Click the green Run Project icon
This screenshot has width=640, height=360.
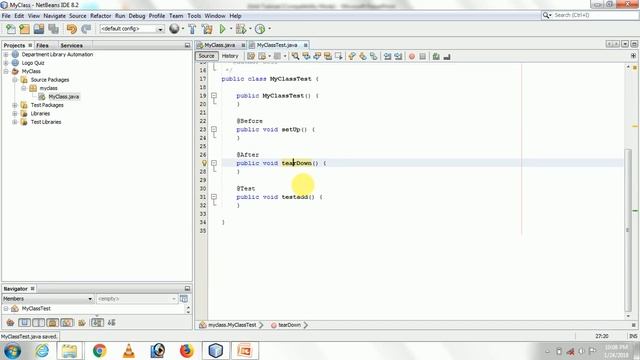tap(222, 29)
